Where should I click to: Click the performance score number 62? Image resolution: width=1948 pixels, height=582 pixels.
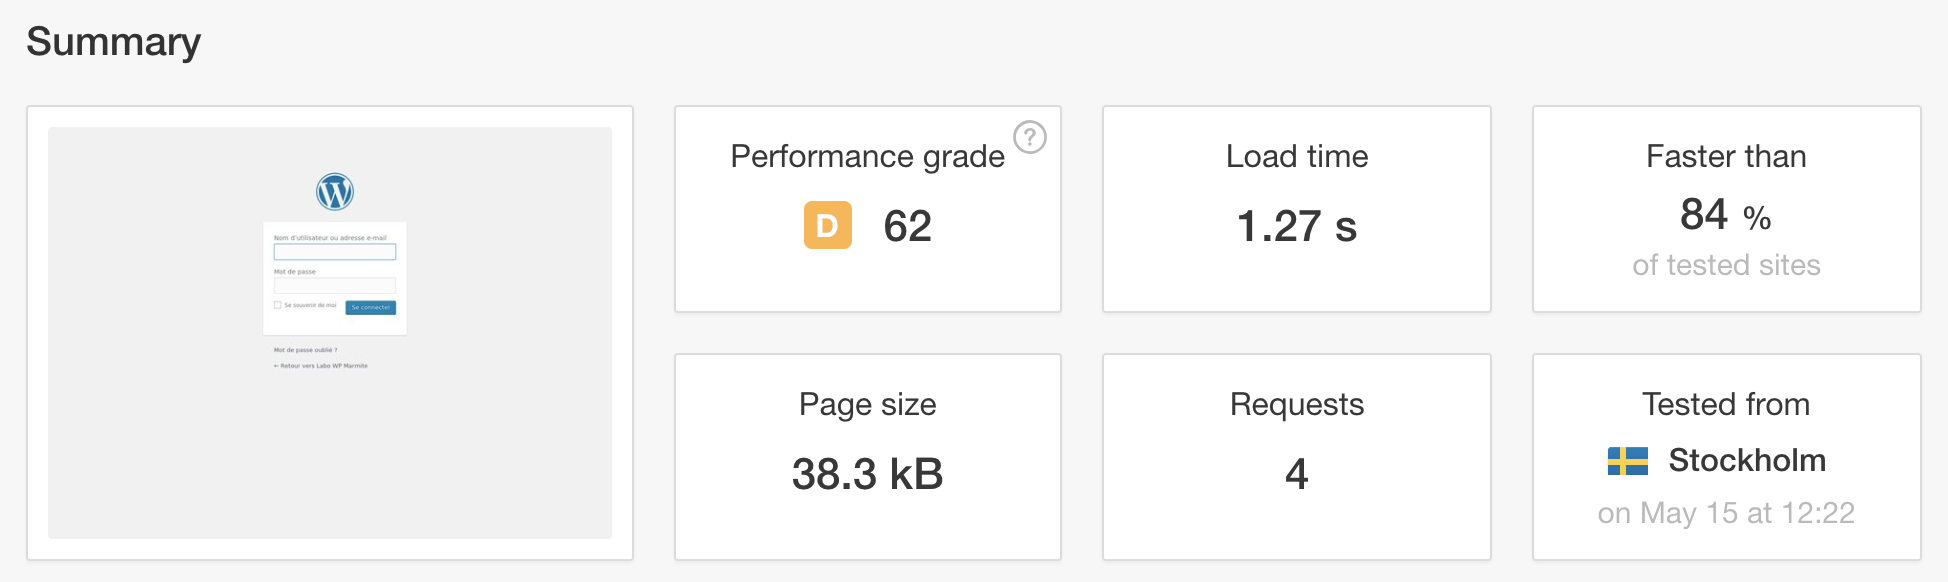coord(906,227)
